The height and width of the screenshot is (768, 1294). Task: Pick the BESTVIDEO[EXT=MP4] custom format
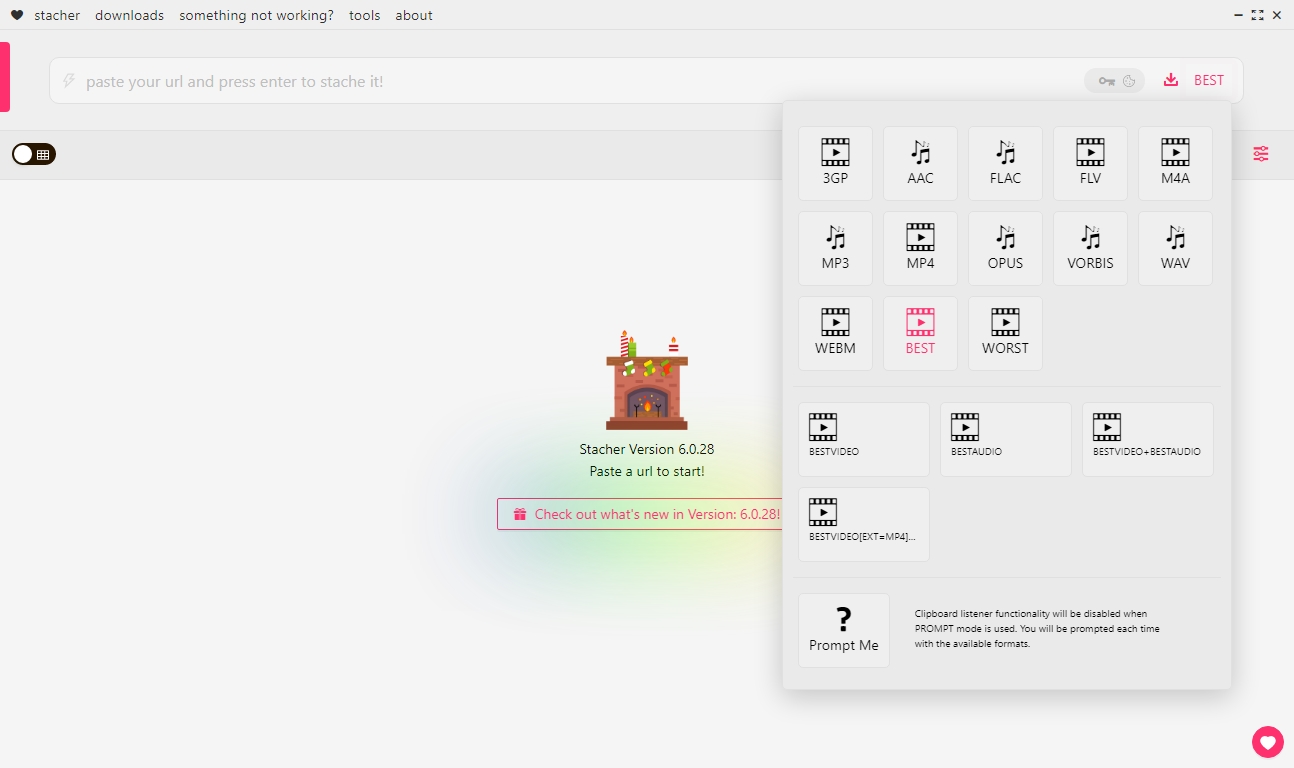coord(864,524)
